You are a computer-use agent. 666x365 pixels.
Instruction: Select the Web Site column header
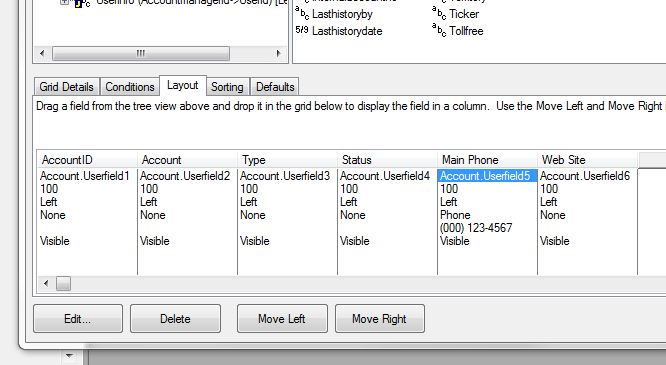click(587, 160)
